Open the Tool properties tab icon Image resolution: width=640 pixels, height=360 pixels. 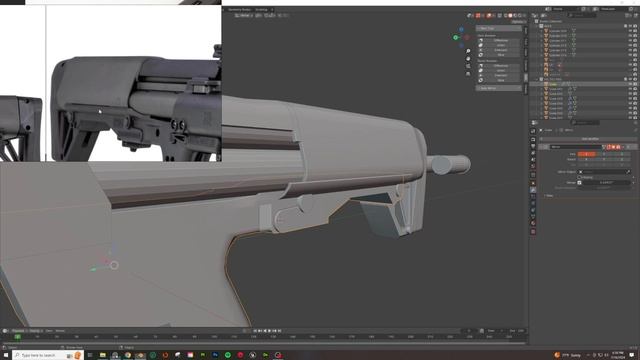tap(533, 131)
